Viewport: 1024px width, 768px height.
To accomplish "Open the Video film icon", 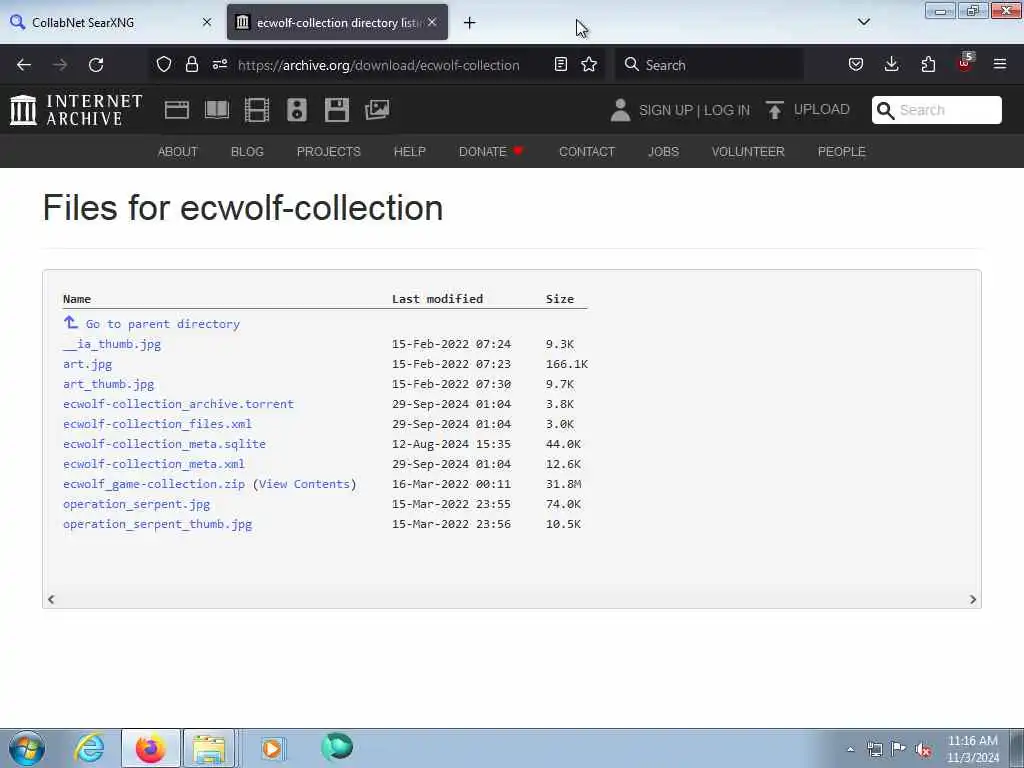I will [x=257, y=110].
